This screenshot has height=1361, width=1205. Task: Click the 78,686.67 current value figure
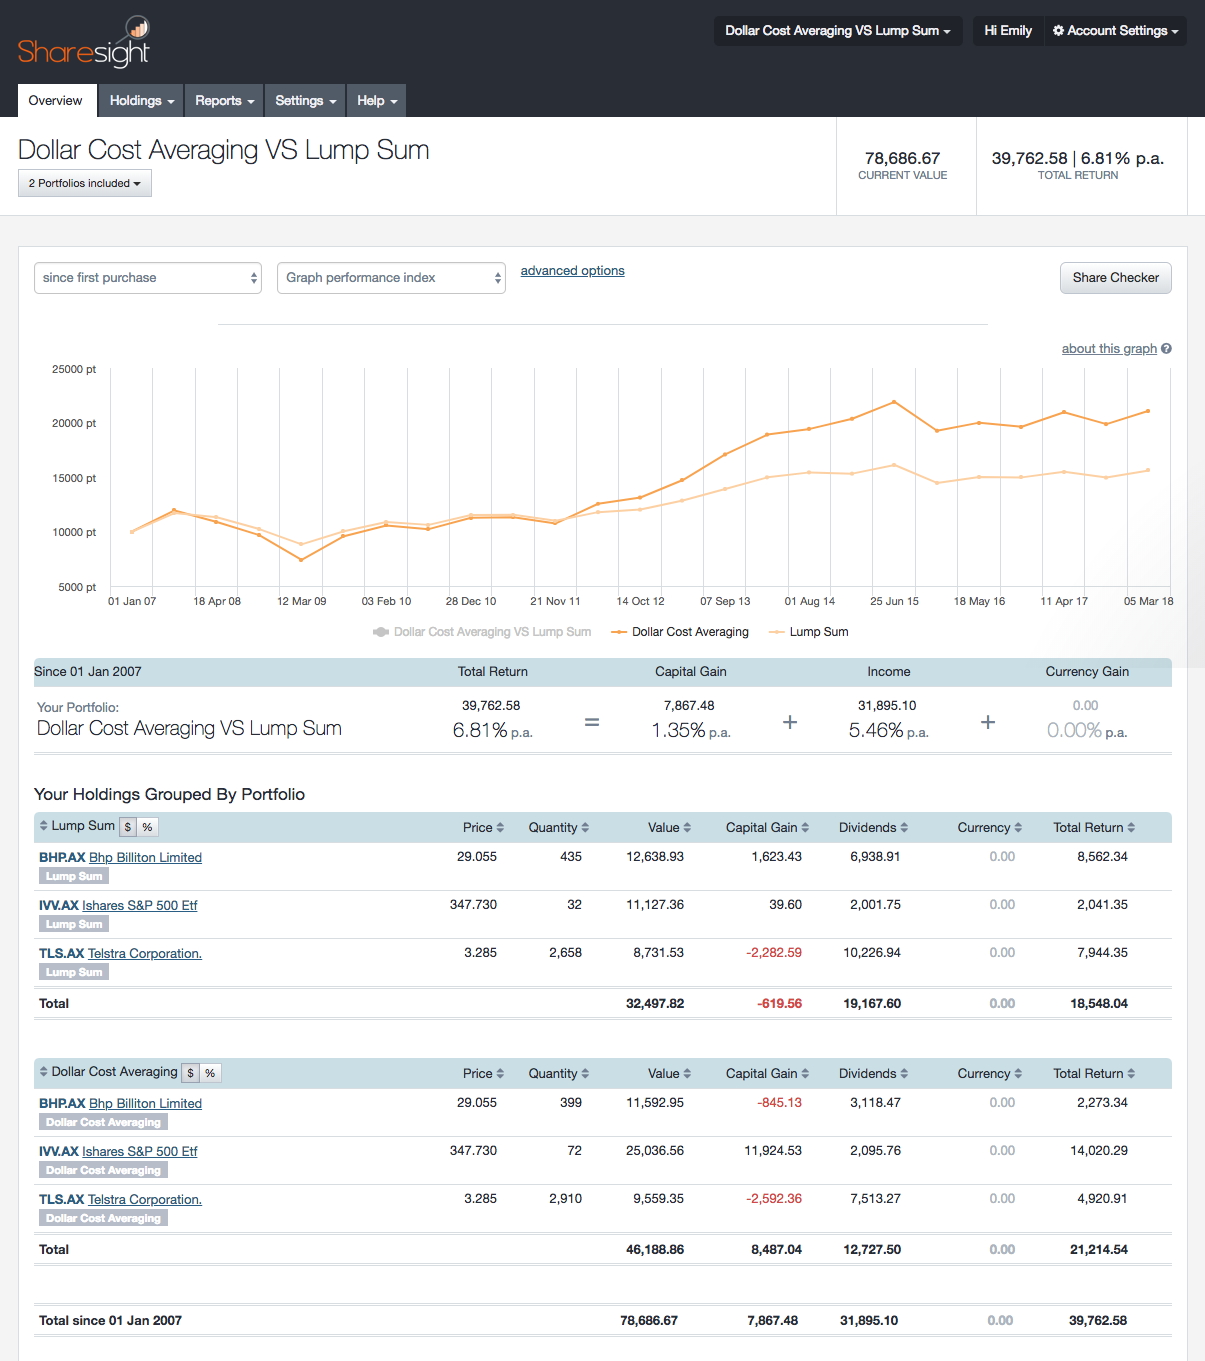pyautogui.click(x=903, y=158)
